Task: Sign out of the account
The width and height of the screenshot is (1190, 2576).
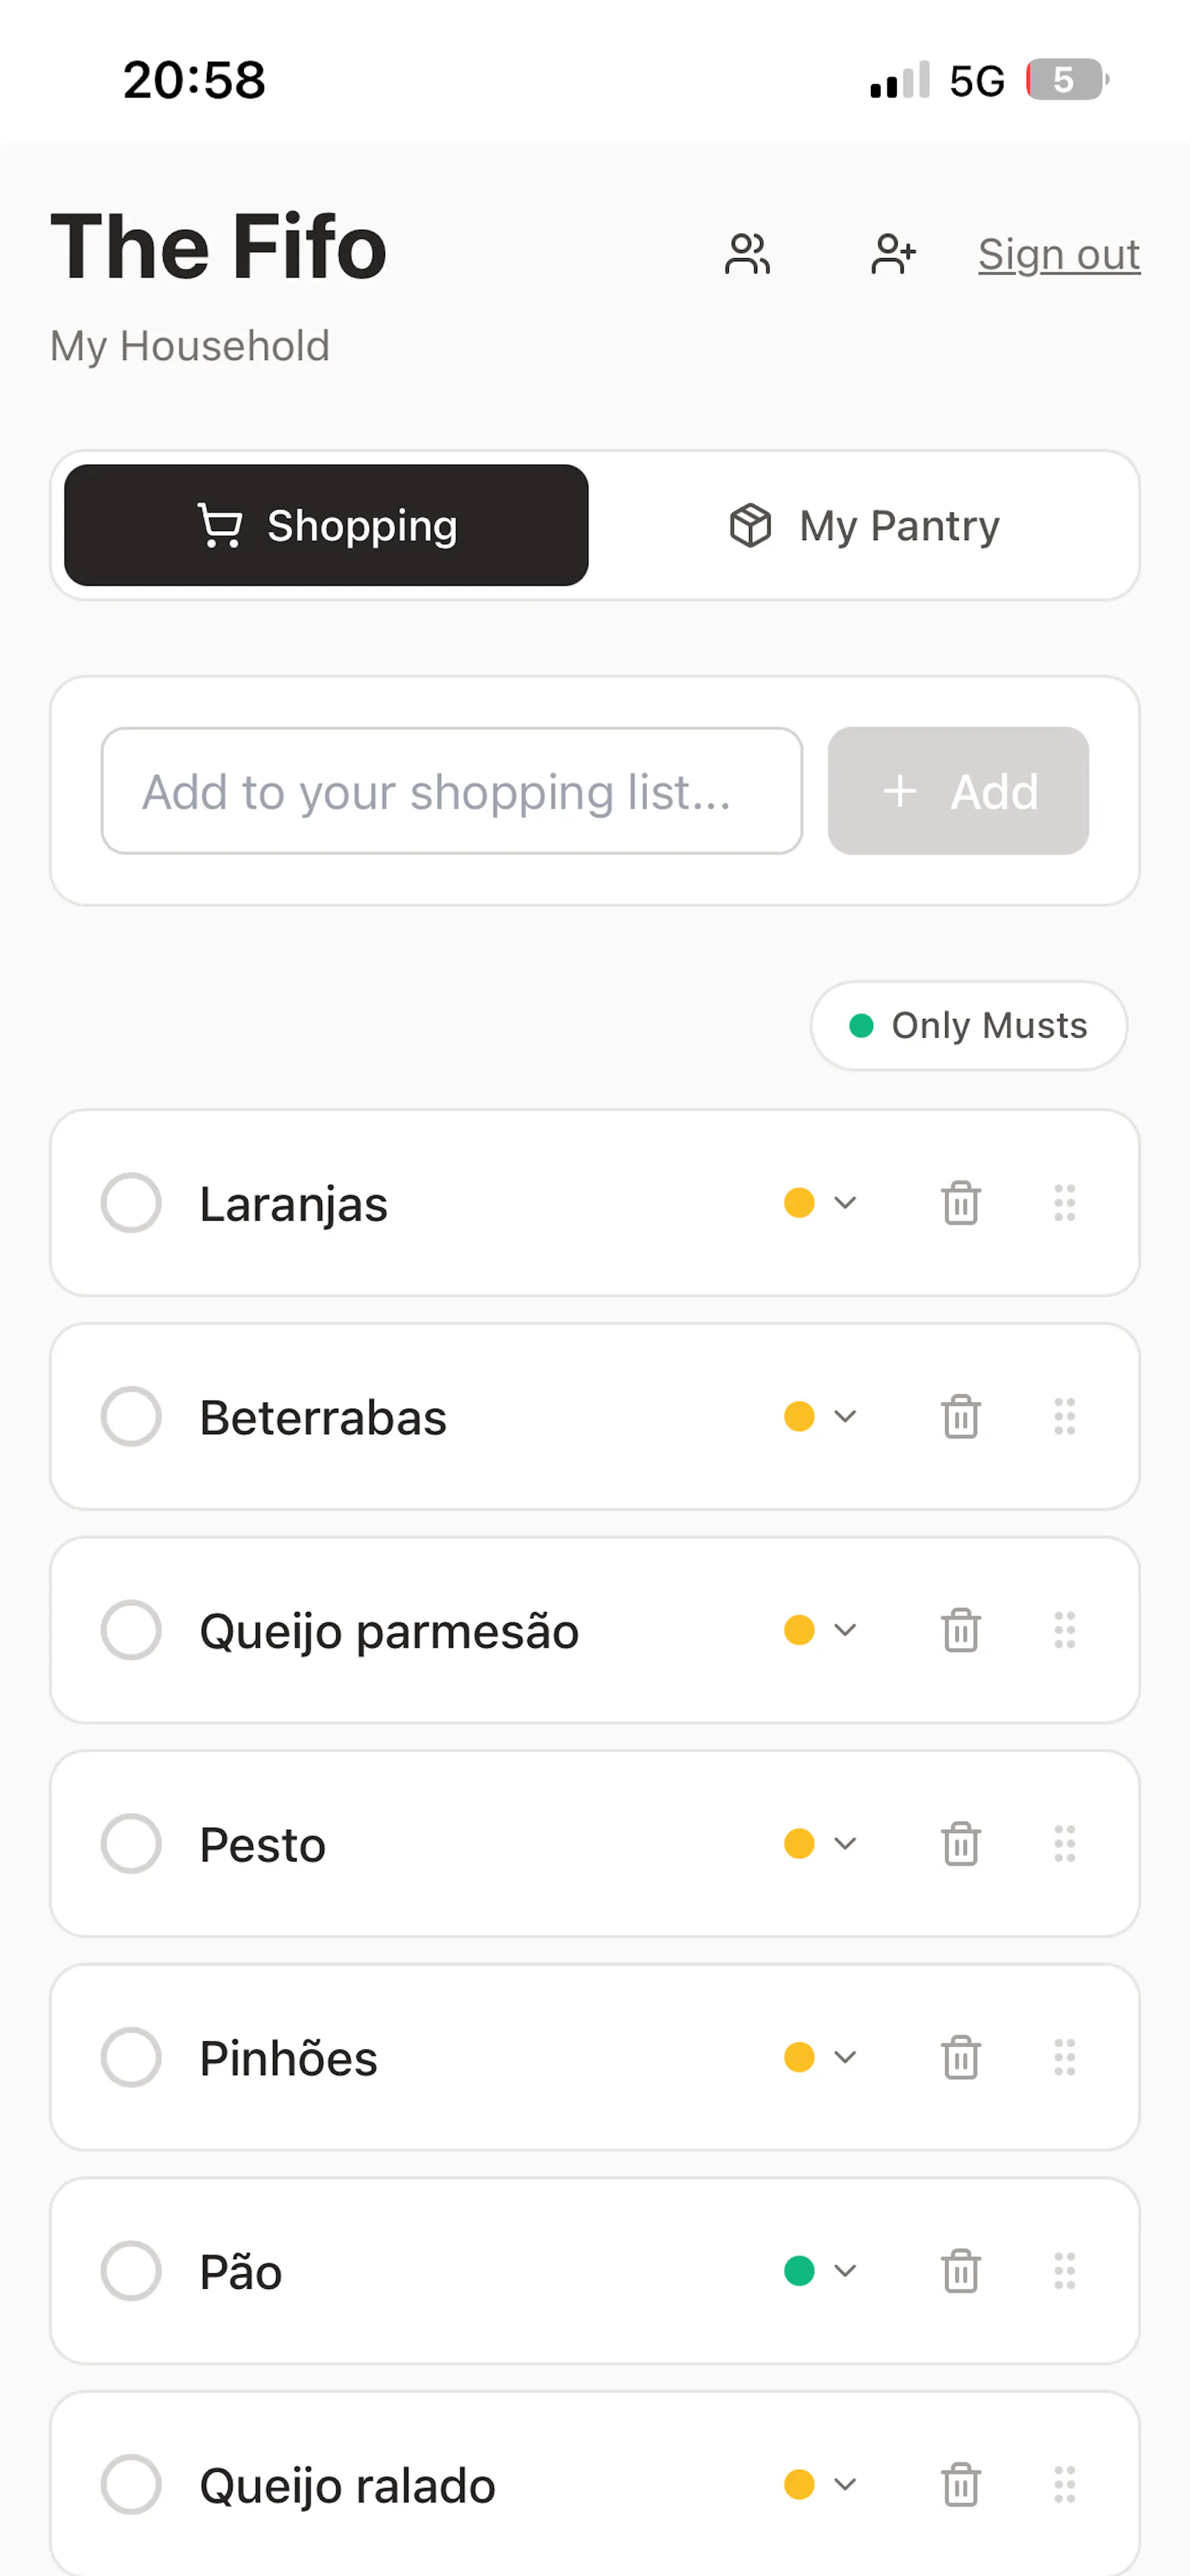Action: click(x=1059, y=254)
